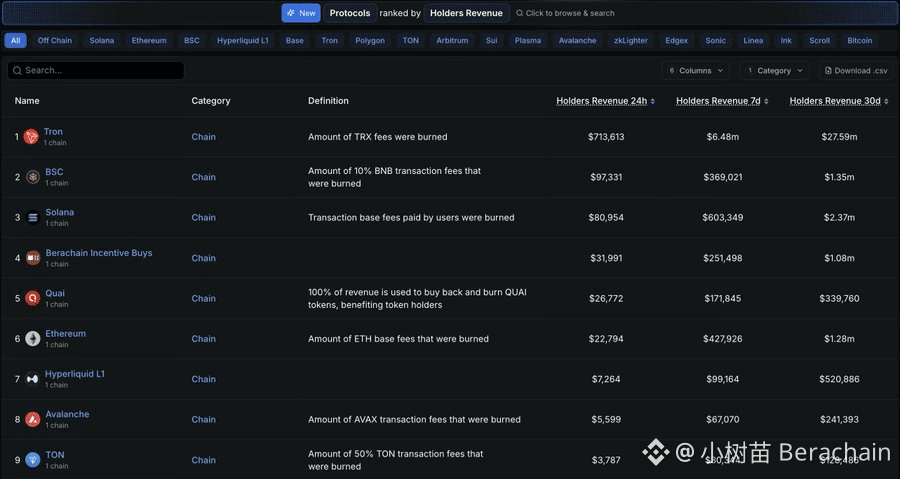Click the New button
Image resolution: width=900 pixels, height=479 pixels.
[x=301, y=13]
